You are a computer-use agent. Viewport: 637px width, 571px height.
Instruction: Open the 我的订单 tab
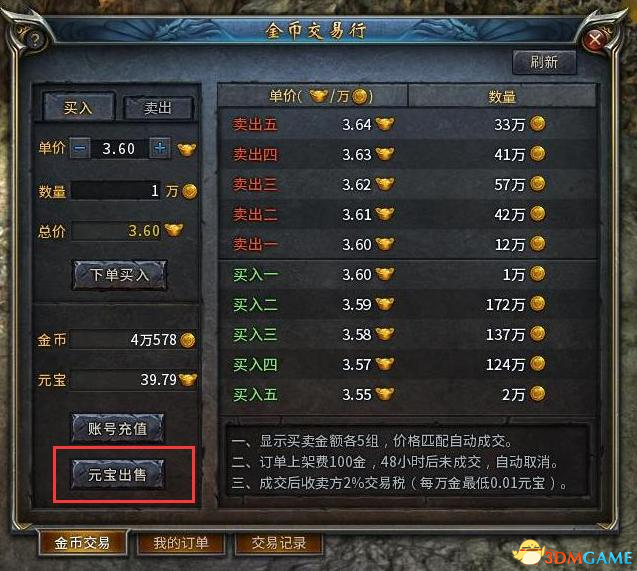pyautogui.click(x=181, y=543)
